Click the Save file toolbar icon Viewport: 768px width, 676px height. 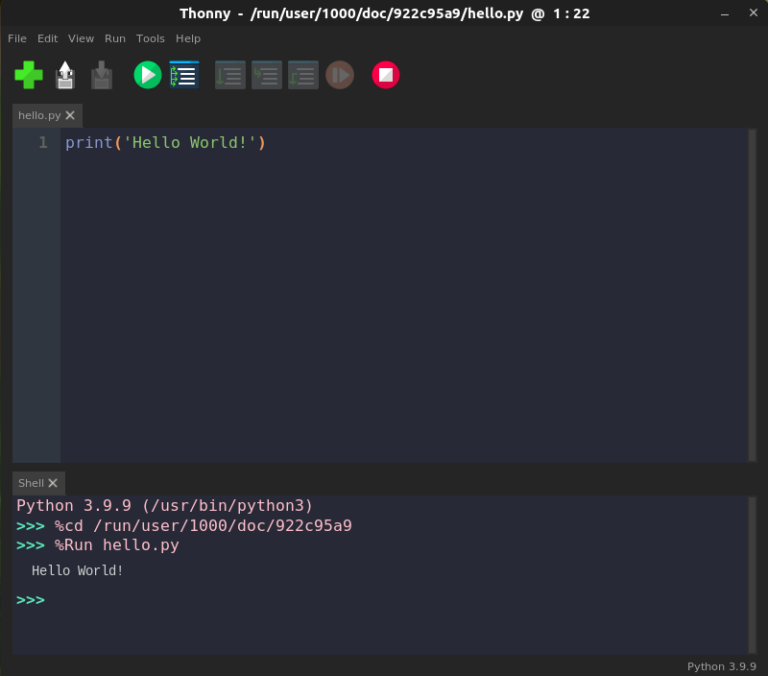pyautogui.click(x=102, y=75)
